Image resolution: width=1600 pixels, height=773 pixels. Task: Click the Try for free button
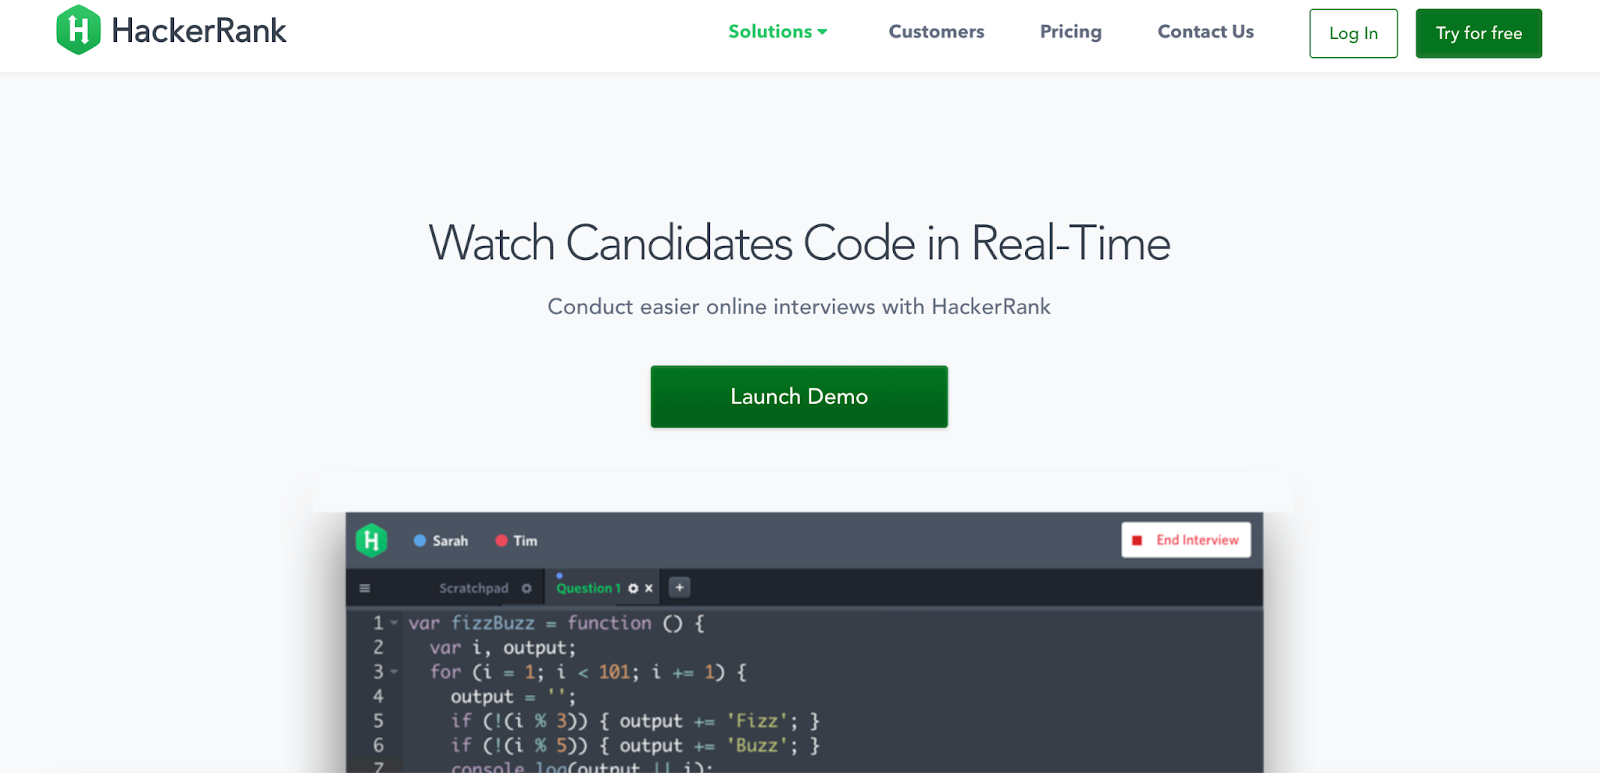[x=1478, y=33]
